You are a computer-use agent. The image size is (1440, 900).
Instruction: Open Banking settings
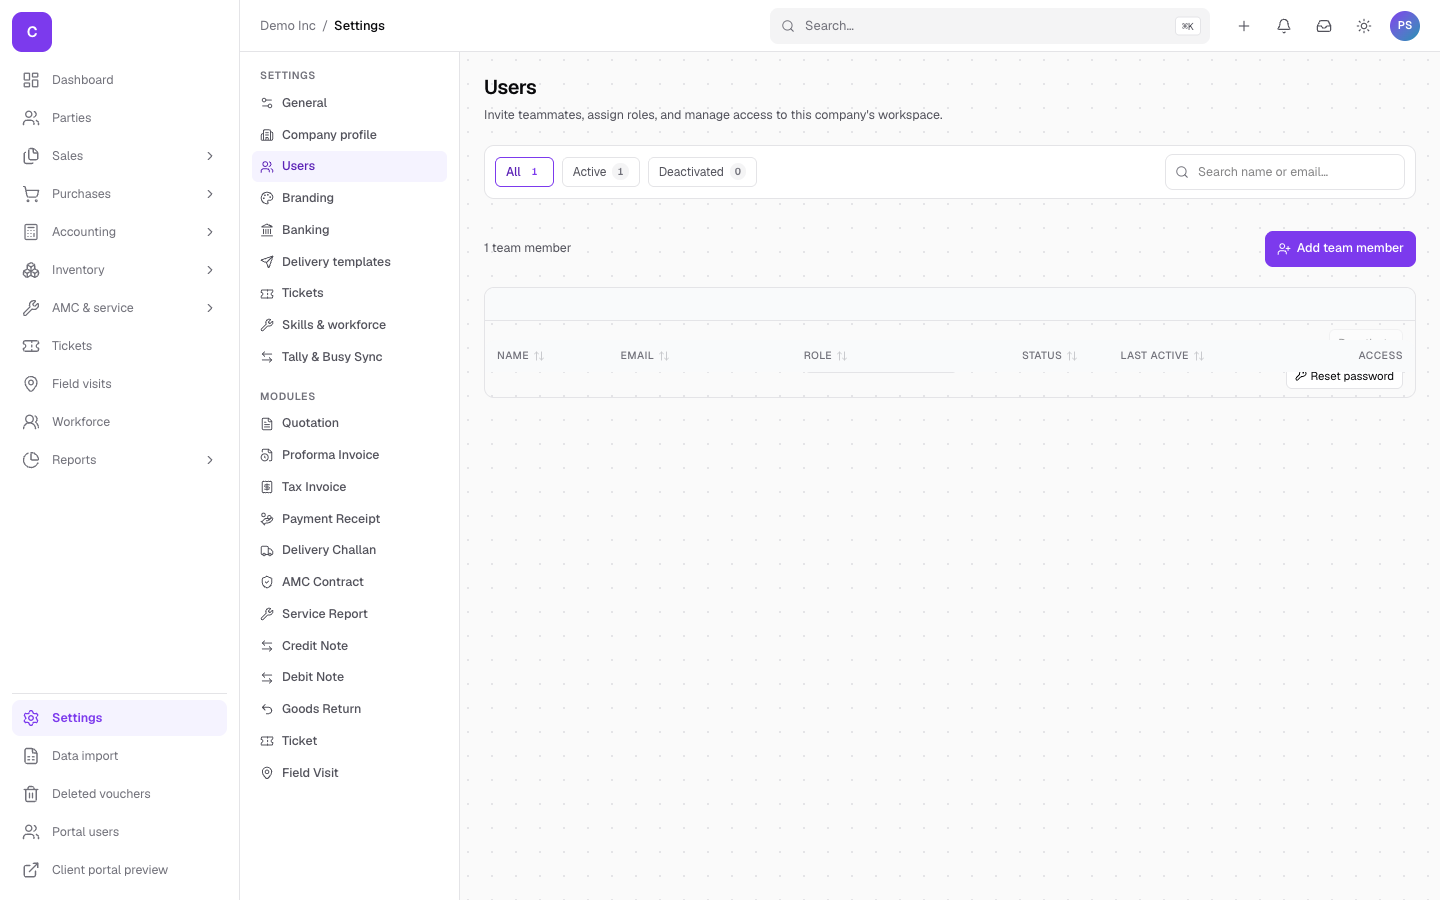click(x=349, y=230)
